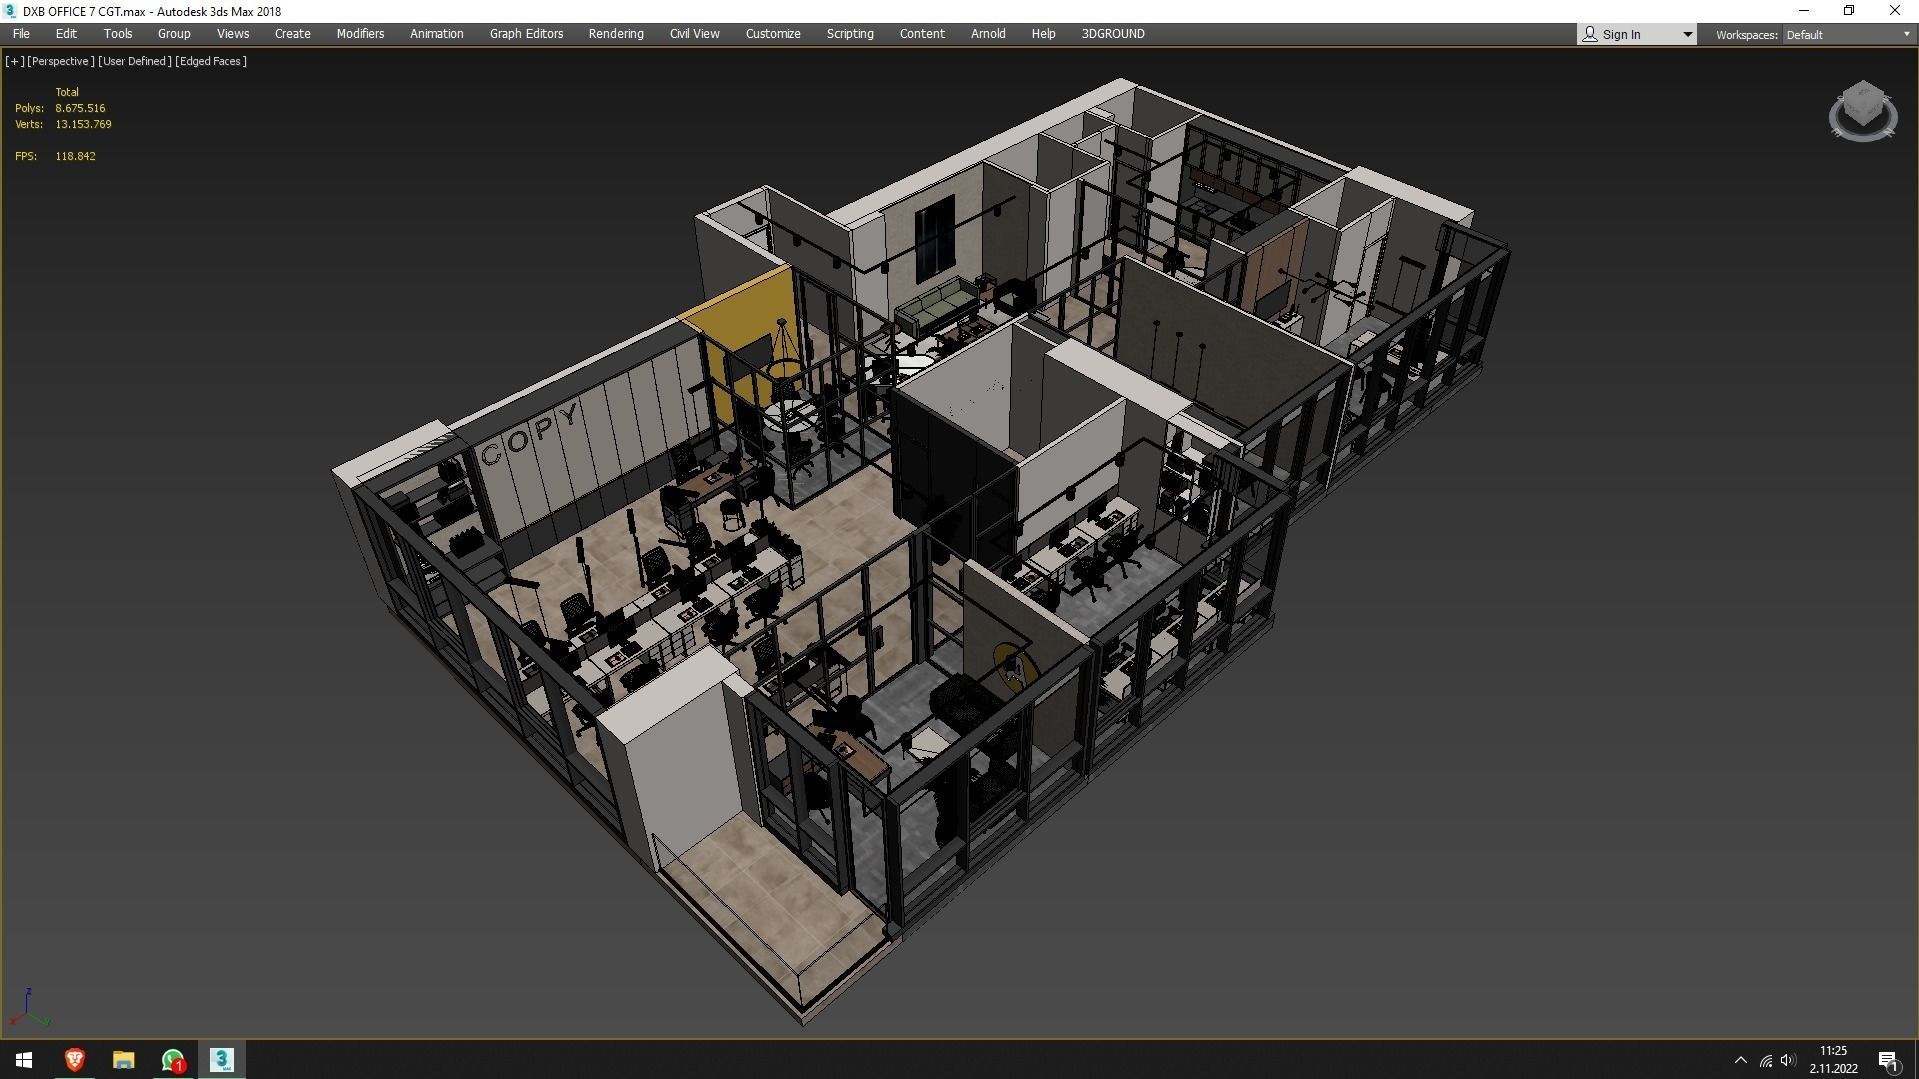Open the Civil View menu
The image size is (1919, 1079).
(x=694, y=34)
